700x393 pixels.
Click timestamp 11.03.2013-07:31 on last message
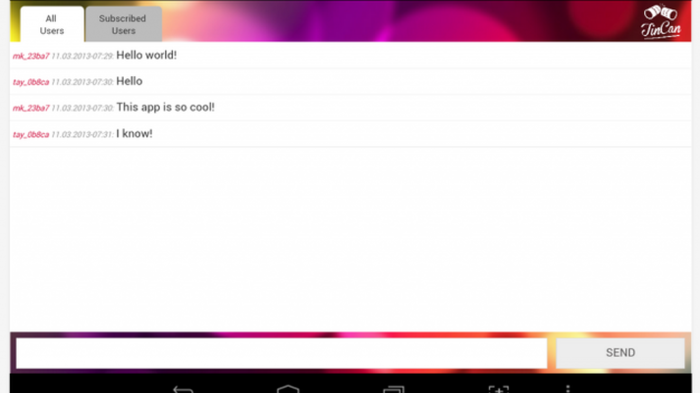[x=82, y=134]
